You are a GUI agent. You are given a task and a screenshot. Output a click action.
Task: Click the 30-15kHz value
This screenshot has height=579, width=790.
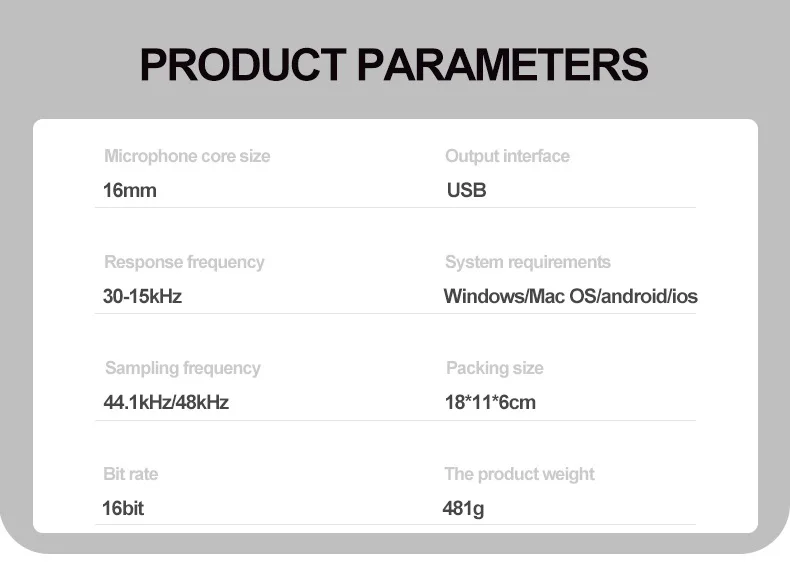[142, 296]
